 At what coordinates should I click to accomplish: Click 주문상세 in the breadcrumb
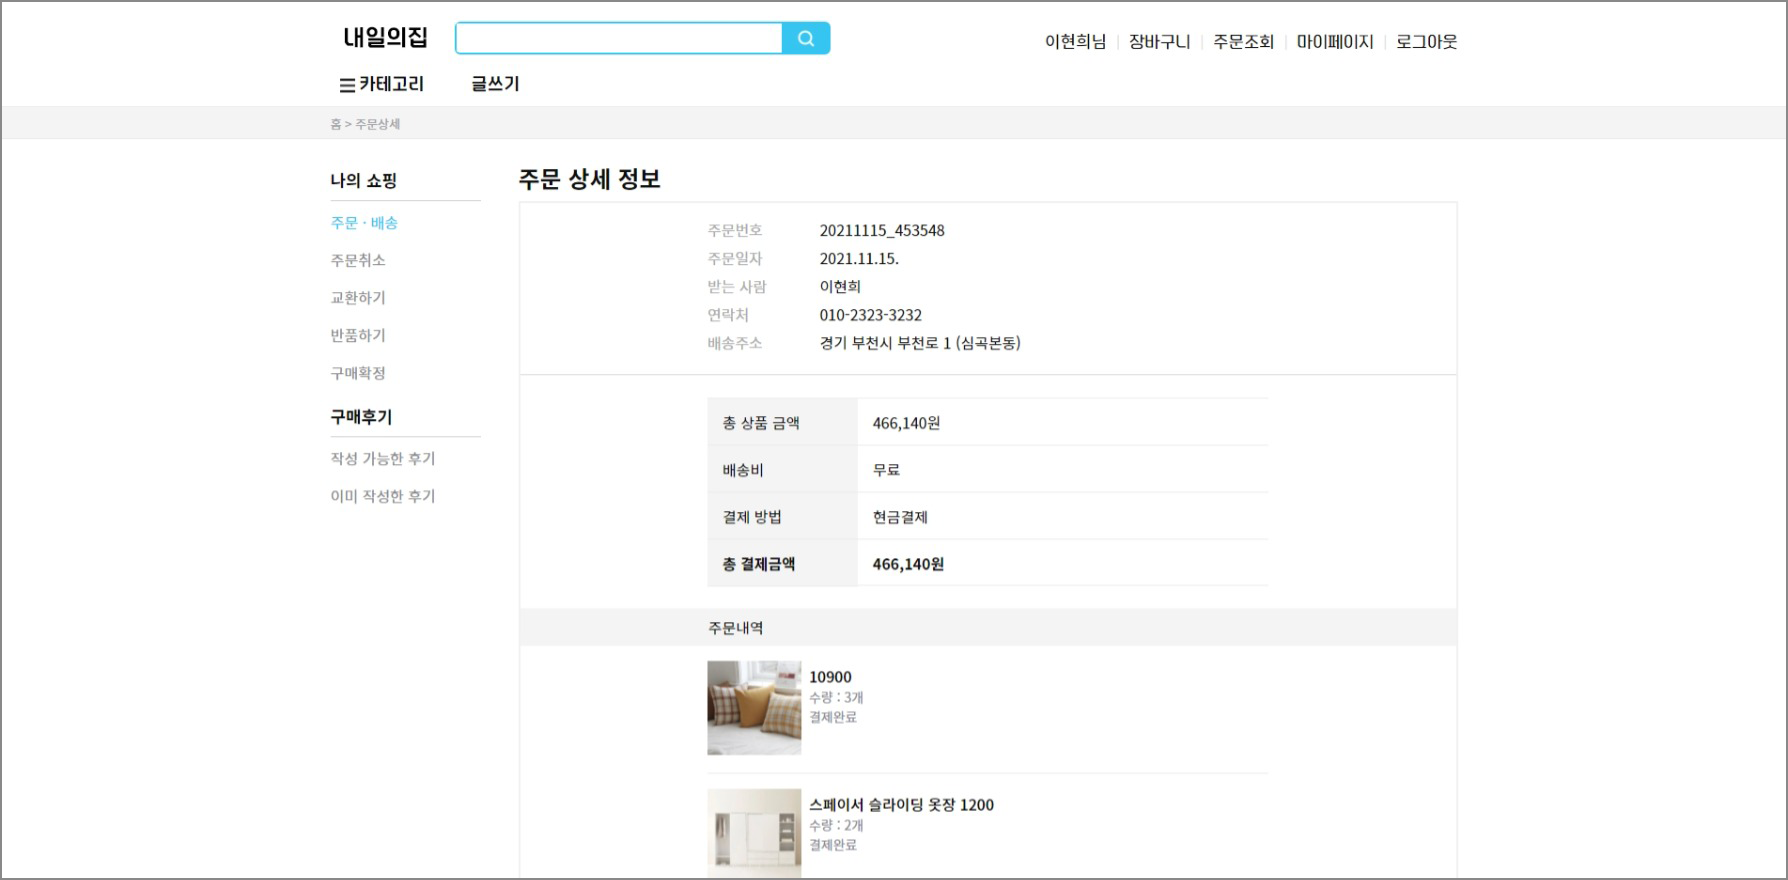click(x=378, y=124)
